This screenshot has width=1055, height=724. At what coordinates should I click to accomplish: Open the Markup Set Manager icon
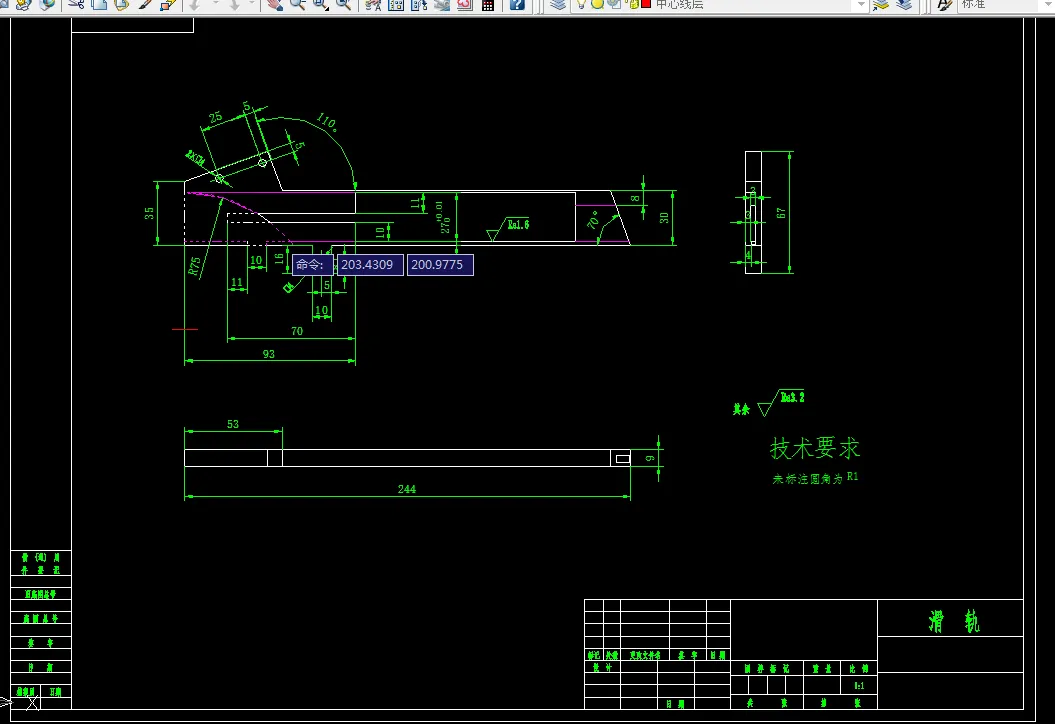coord(465,5)
